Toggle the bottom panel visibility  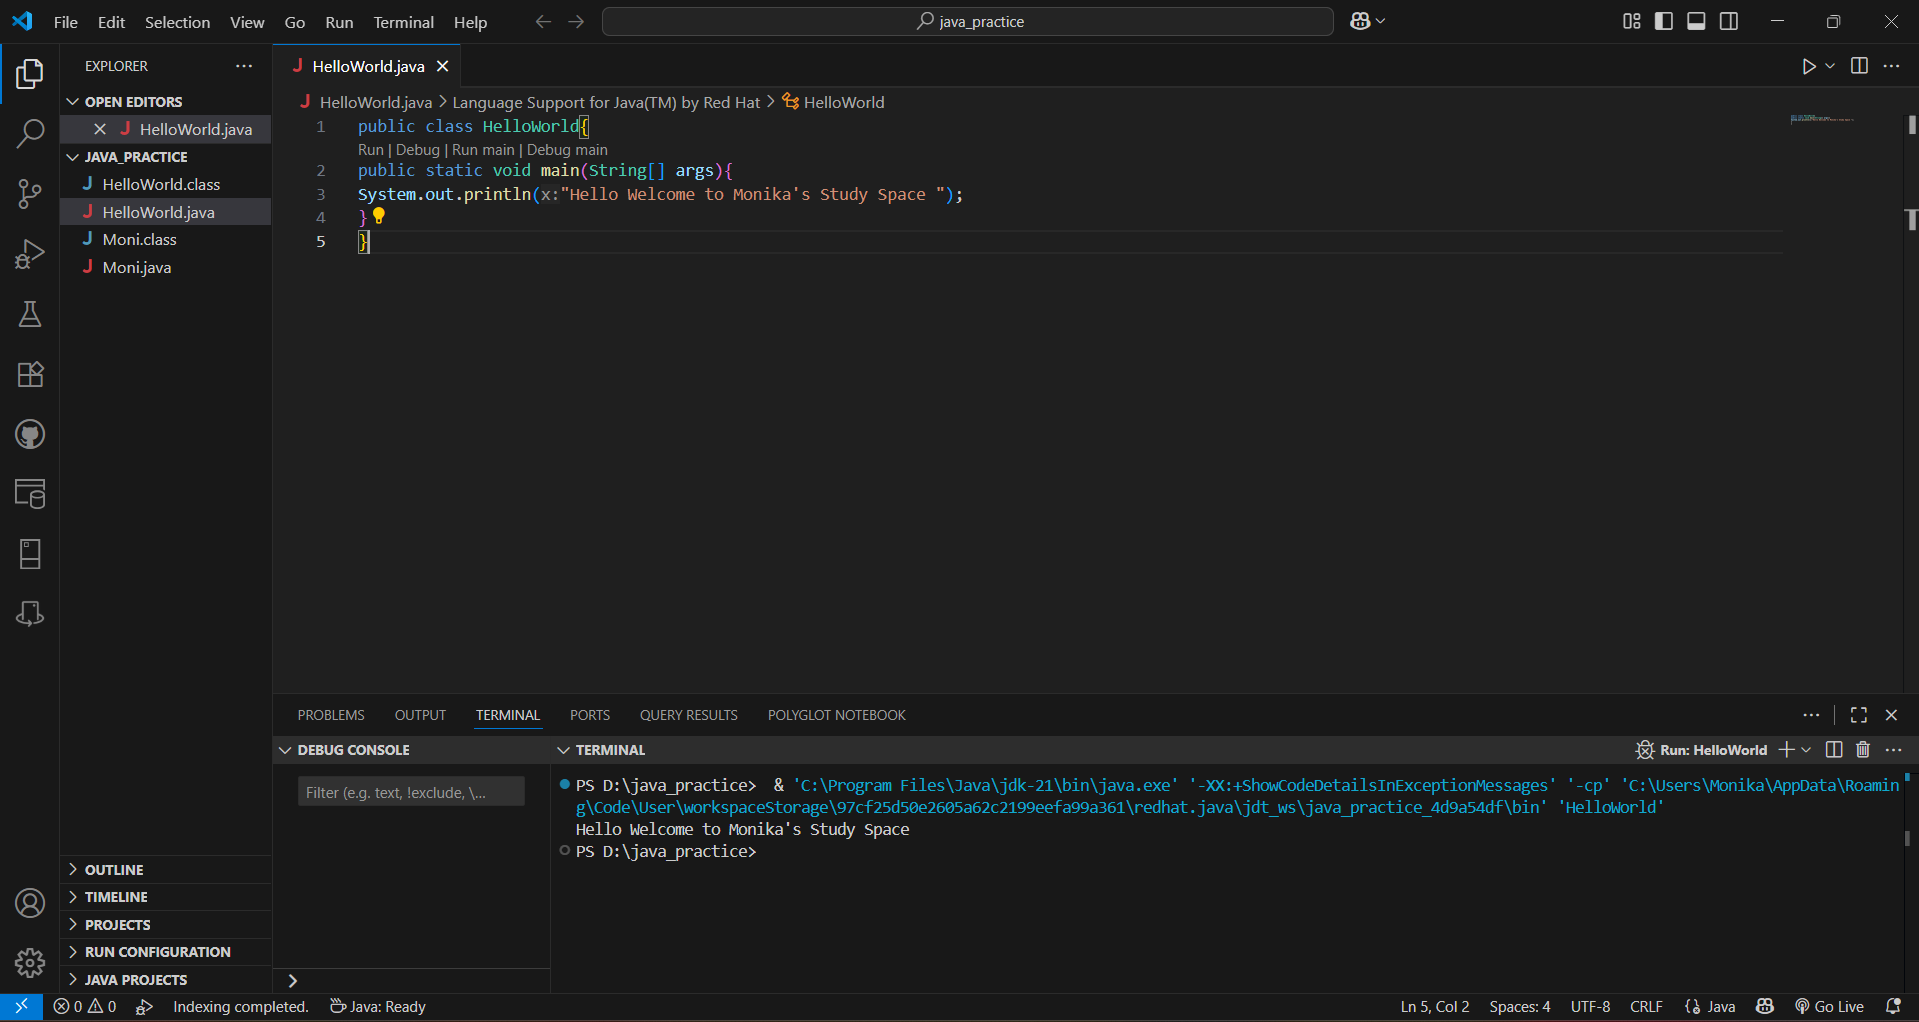click(1696, 20)
